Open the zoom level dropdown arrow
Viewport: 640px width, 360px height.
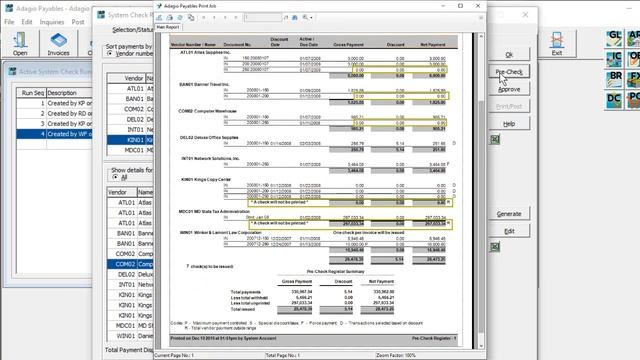311,18
